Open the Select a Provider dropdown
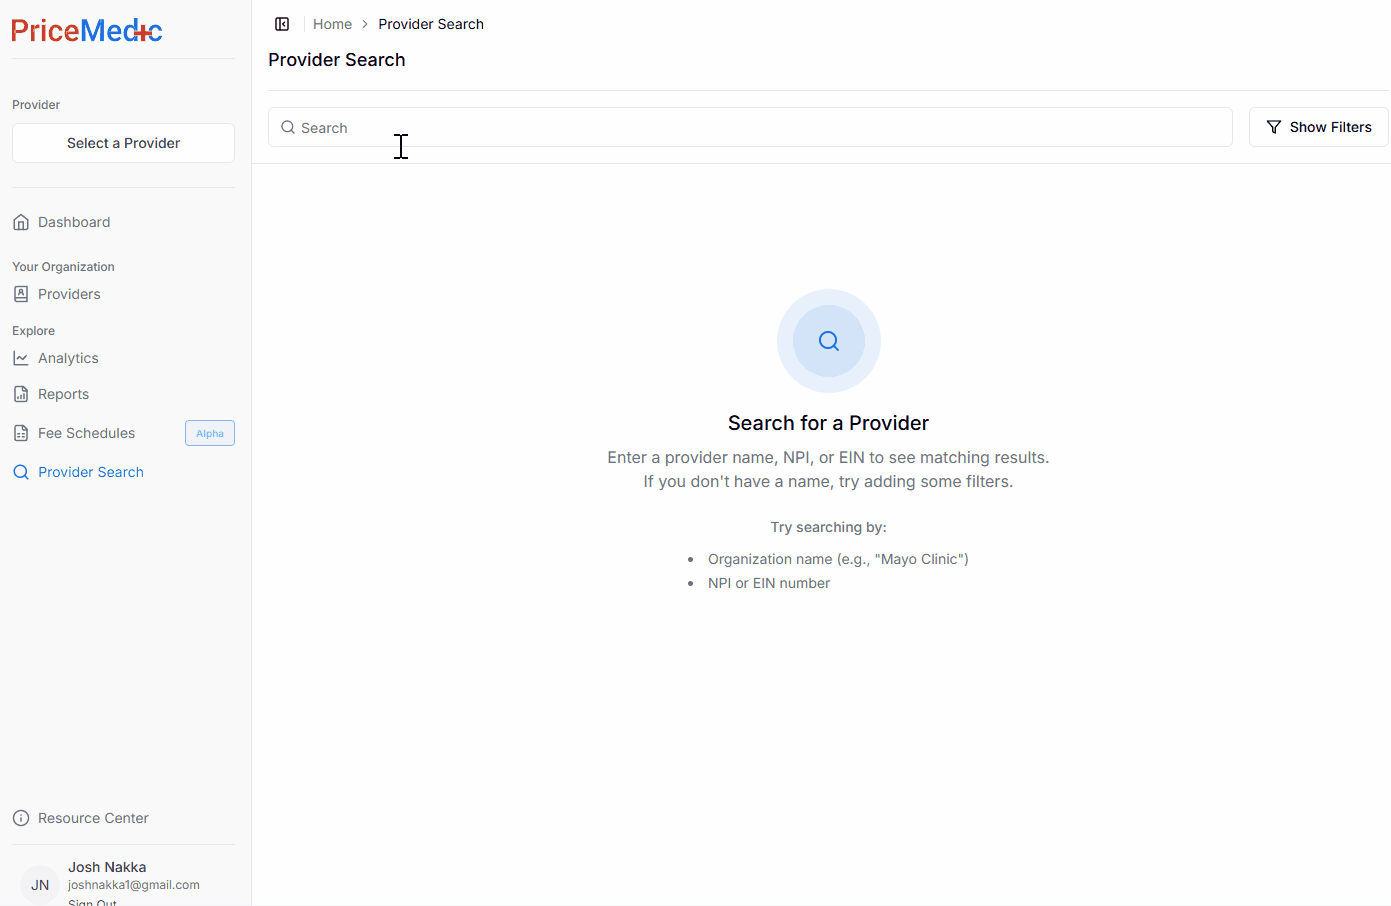 pos(123,143)
